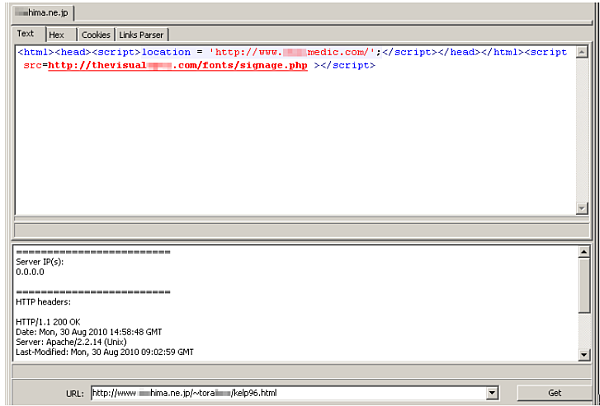Image resolution: width=600 pixels, height=406 pixels.
Task: Open the Hex tab
Action: coord(61,35)
